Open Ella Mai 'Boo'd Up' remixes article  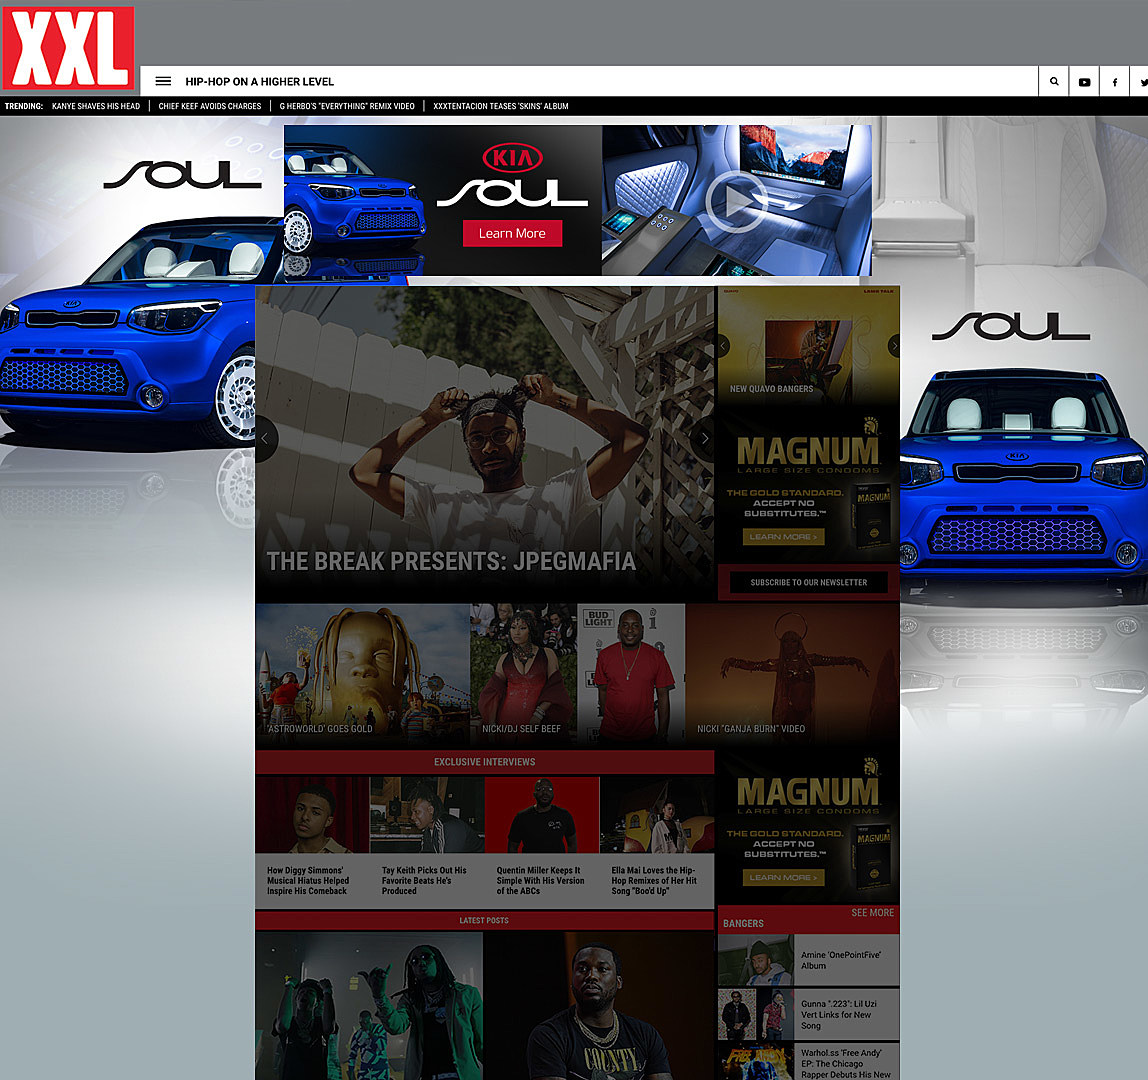[655, 880]
